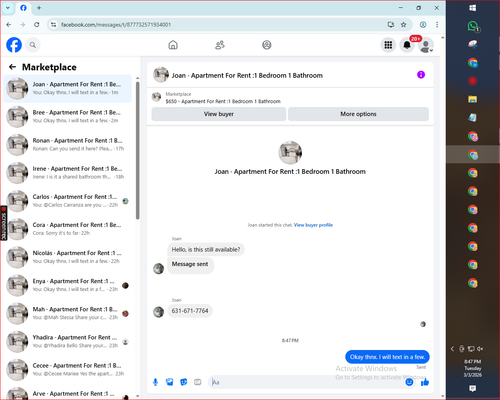Attach a photo with image icon
This screenshot has height=400, width=500.
[x=170, y=382]
